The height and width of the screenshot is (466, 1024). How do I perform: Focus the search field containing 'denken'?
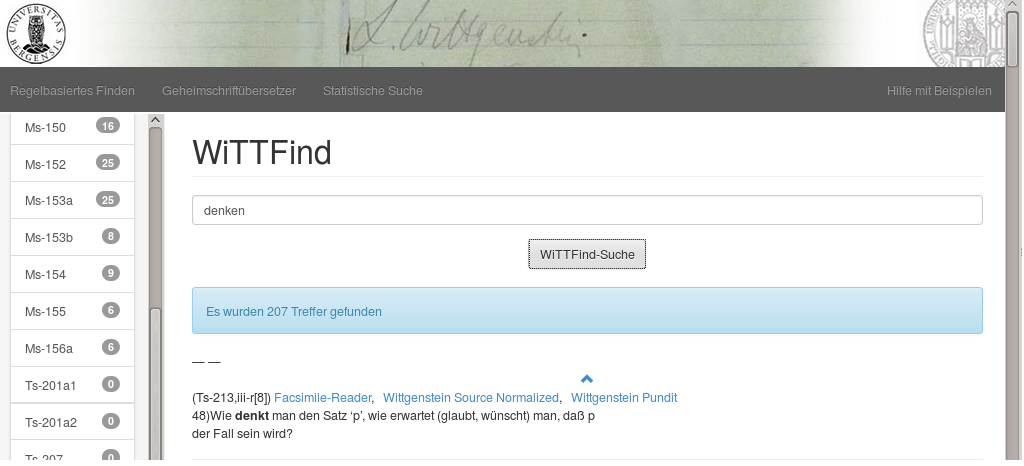587,210
